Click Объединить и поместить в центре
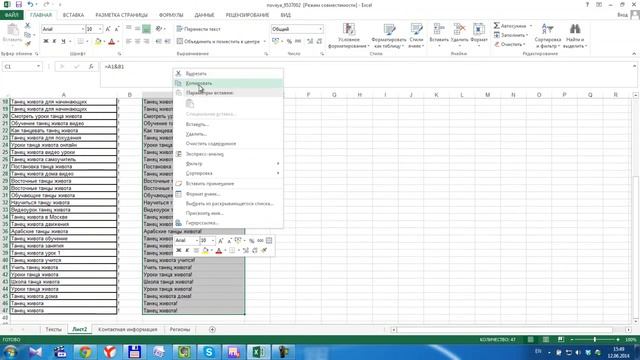640x360 pixels. [x=218, y=41]
